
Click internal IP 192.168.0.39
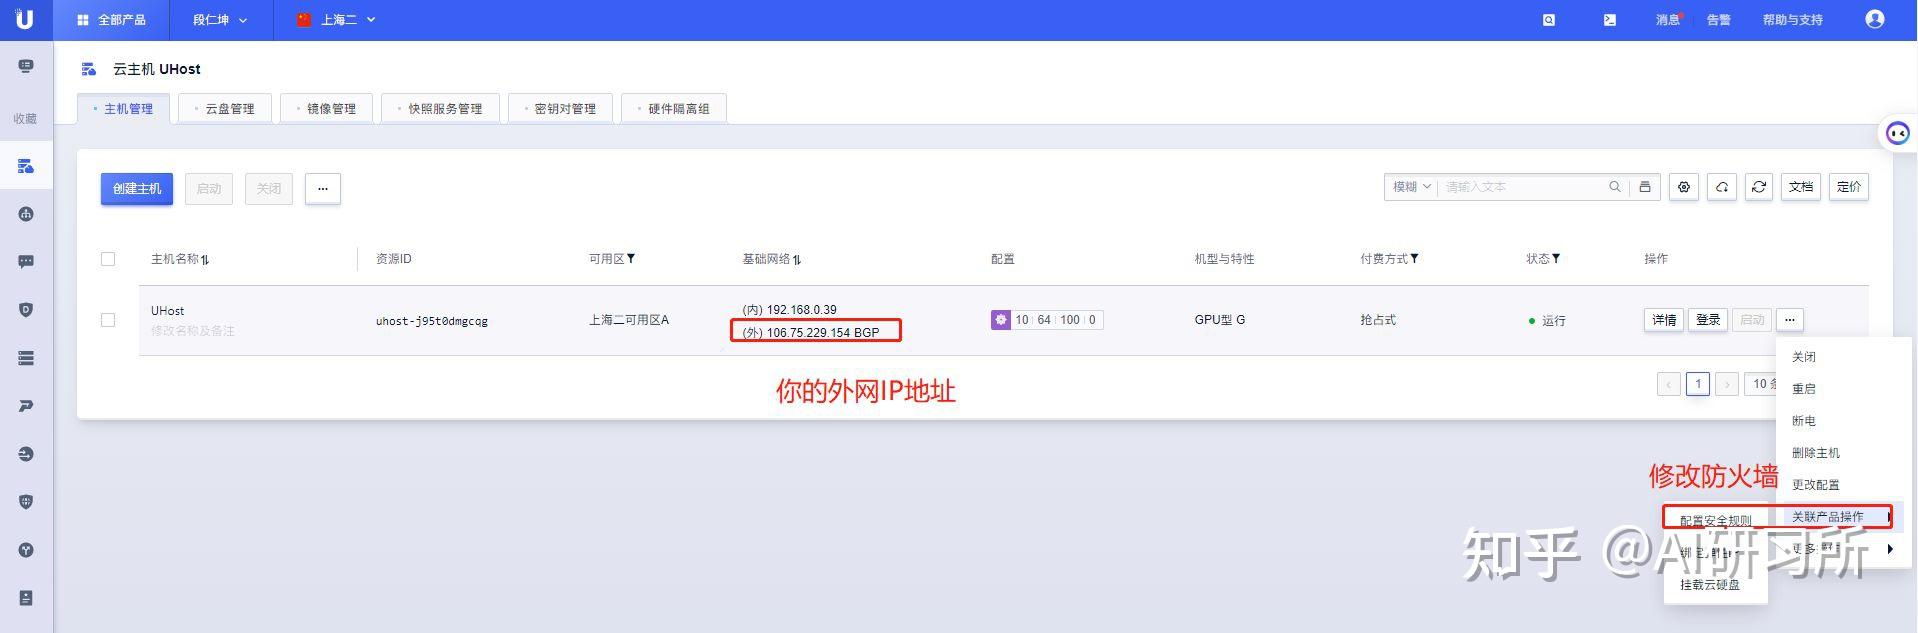coord(790,310)
